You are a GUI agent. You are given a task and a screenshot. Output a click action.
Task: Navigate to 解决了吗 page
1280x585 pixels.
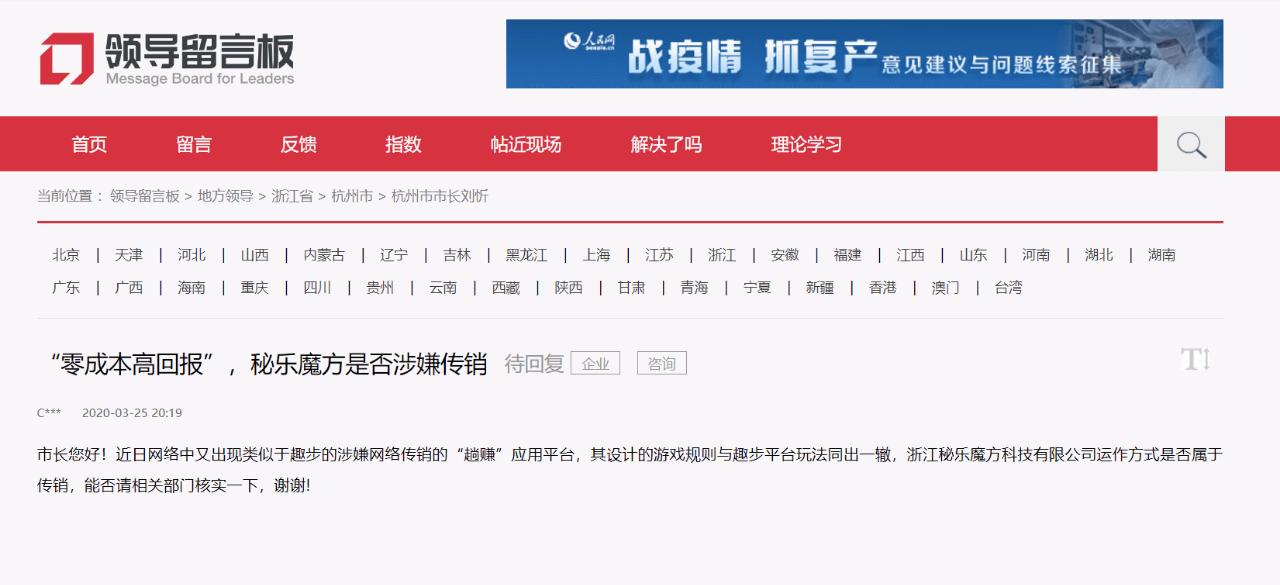[666, 145]
